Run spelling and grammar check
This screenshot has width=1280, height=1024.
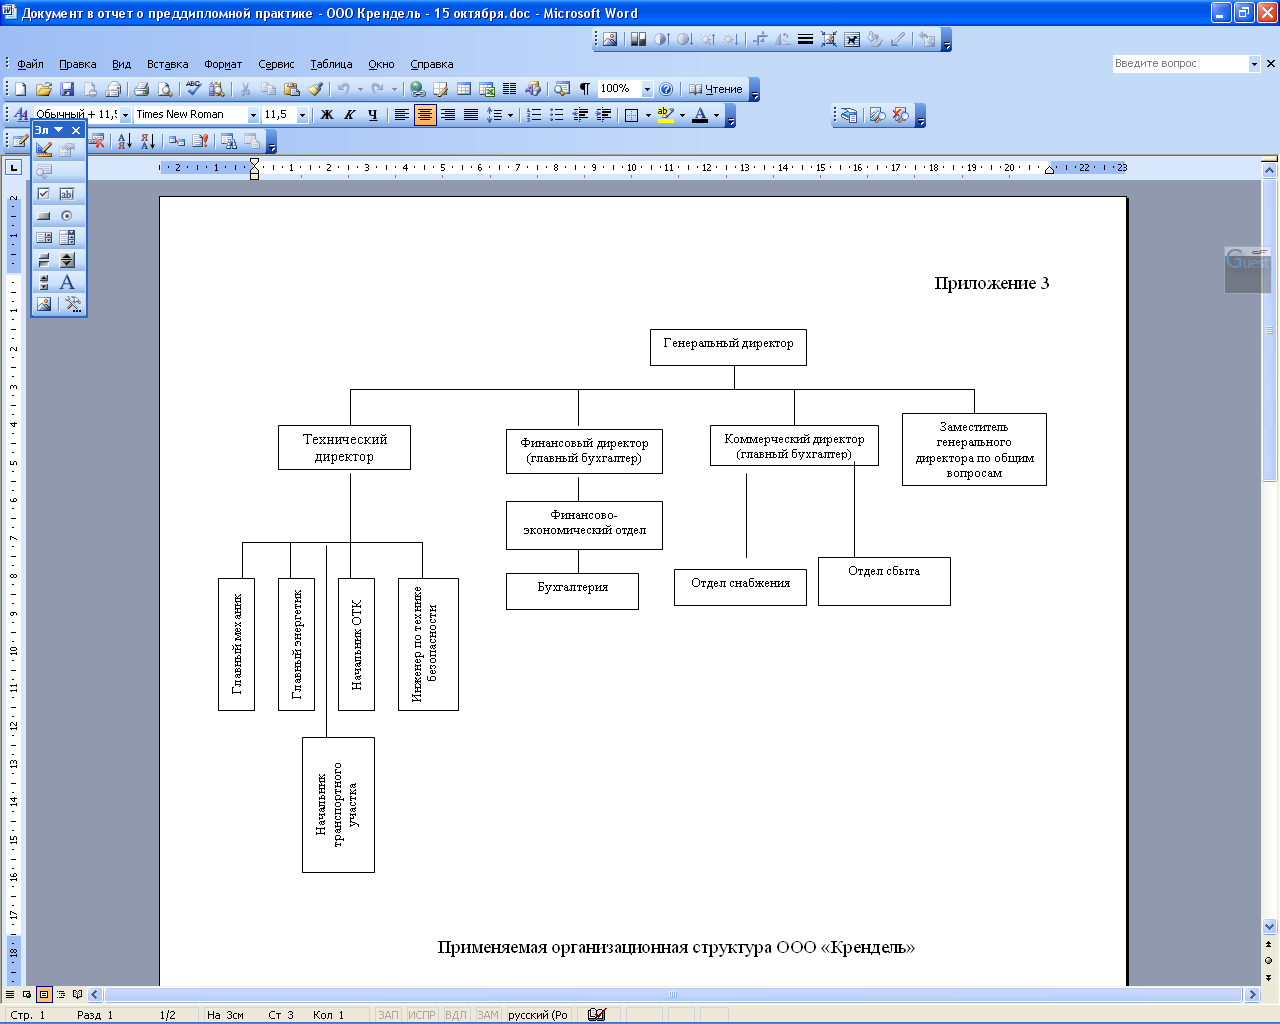[x=193, y=89]
